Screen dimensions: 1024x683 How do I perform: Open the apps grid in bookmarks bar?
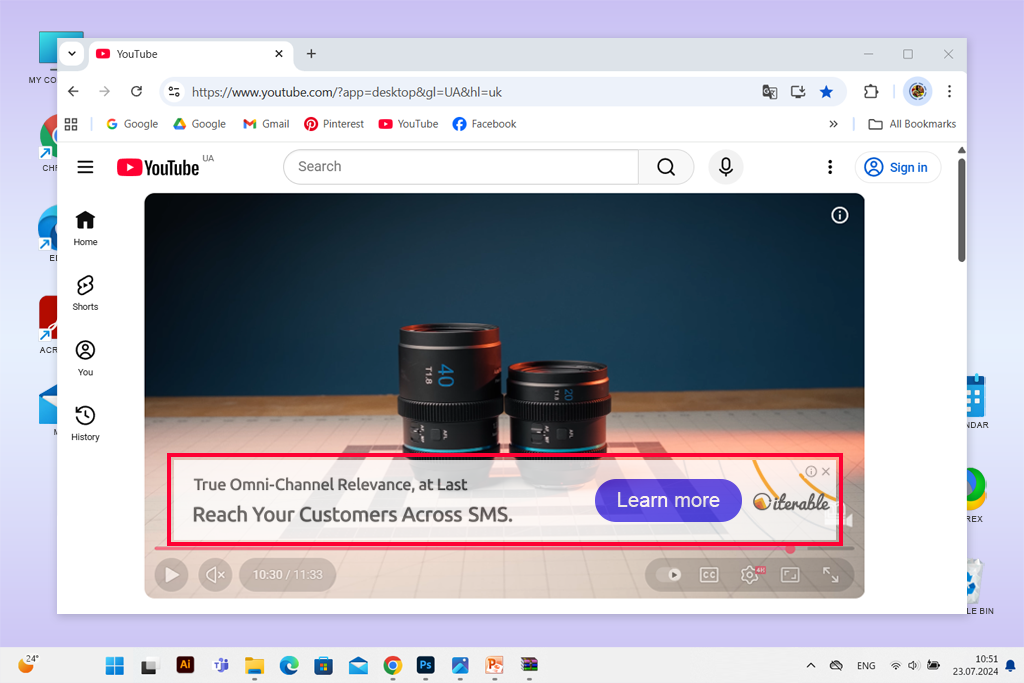[71, 124]
